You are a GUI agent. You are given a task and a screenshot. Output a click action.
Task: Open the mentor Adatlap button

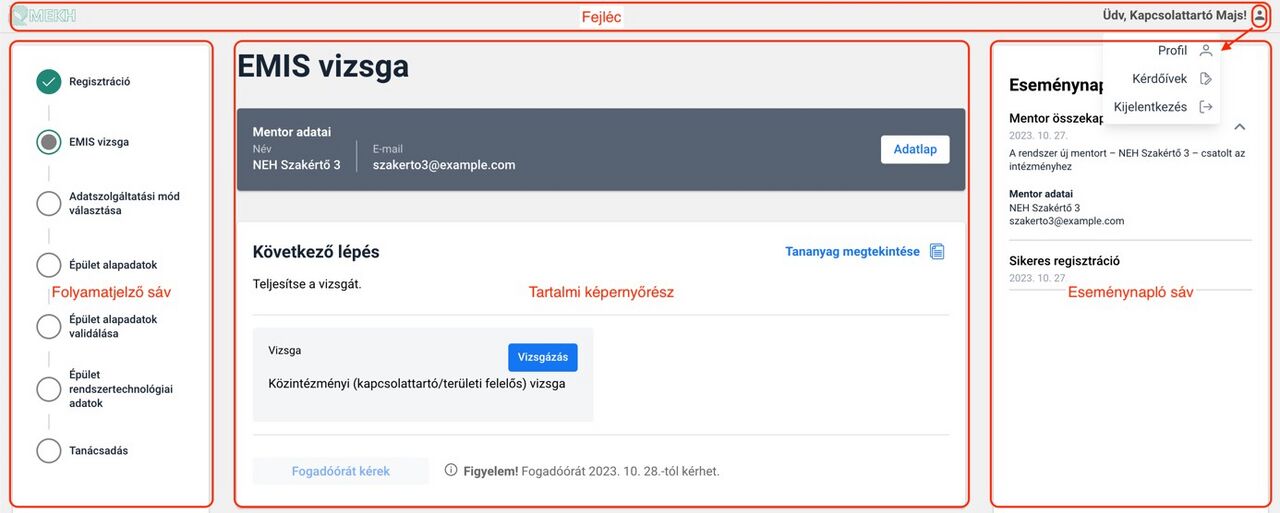click(914, 149)
